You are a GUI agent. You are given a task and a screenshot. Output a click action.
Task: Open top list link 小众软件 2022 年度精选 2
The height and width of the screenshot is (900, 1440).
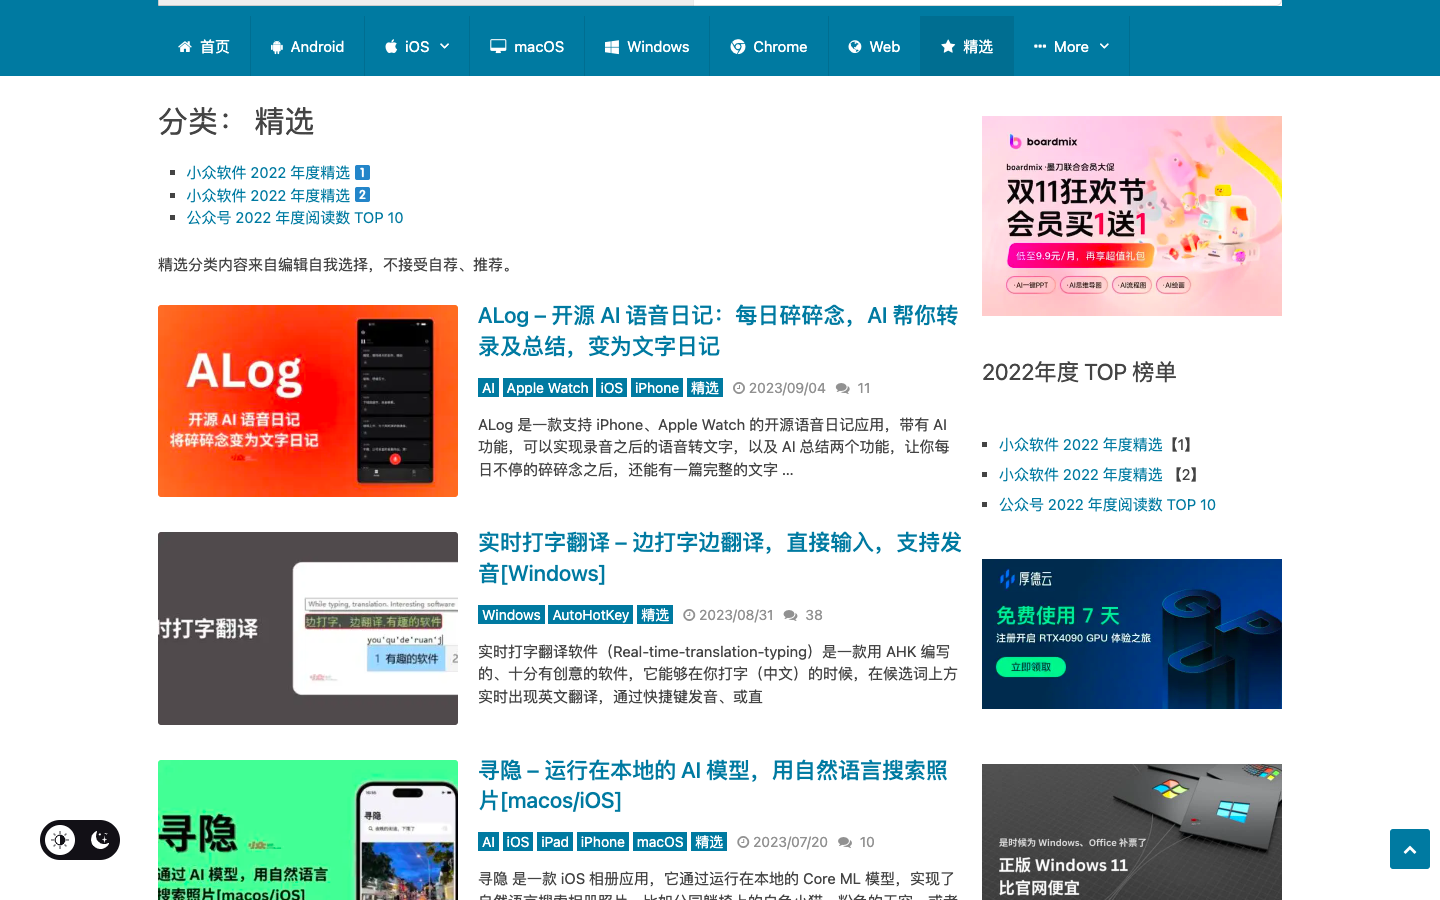coord(278,195)
